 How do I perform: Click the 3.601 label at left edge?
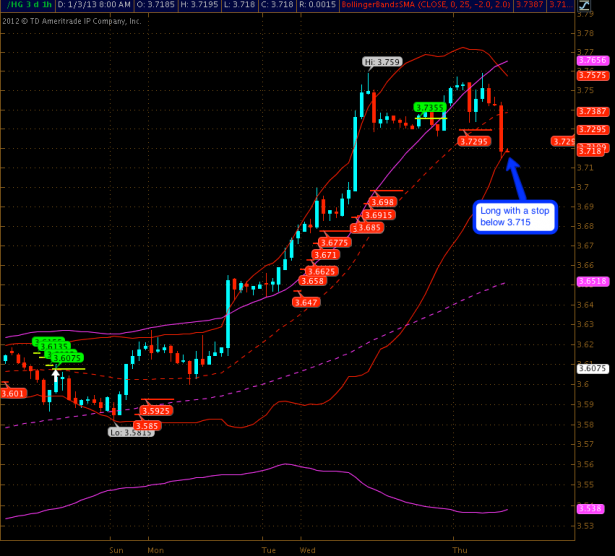coord(13,393)
